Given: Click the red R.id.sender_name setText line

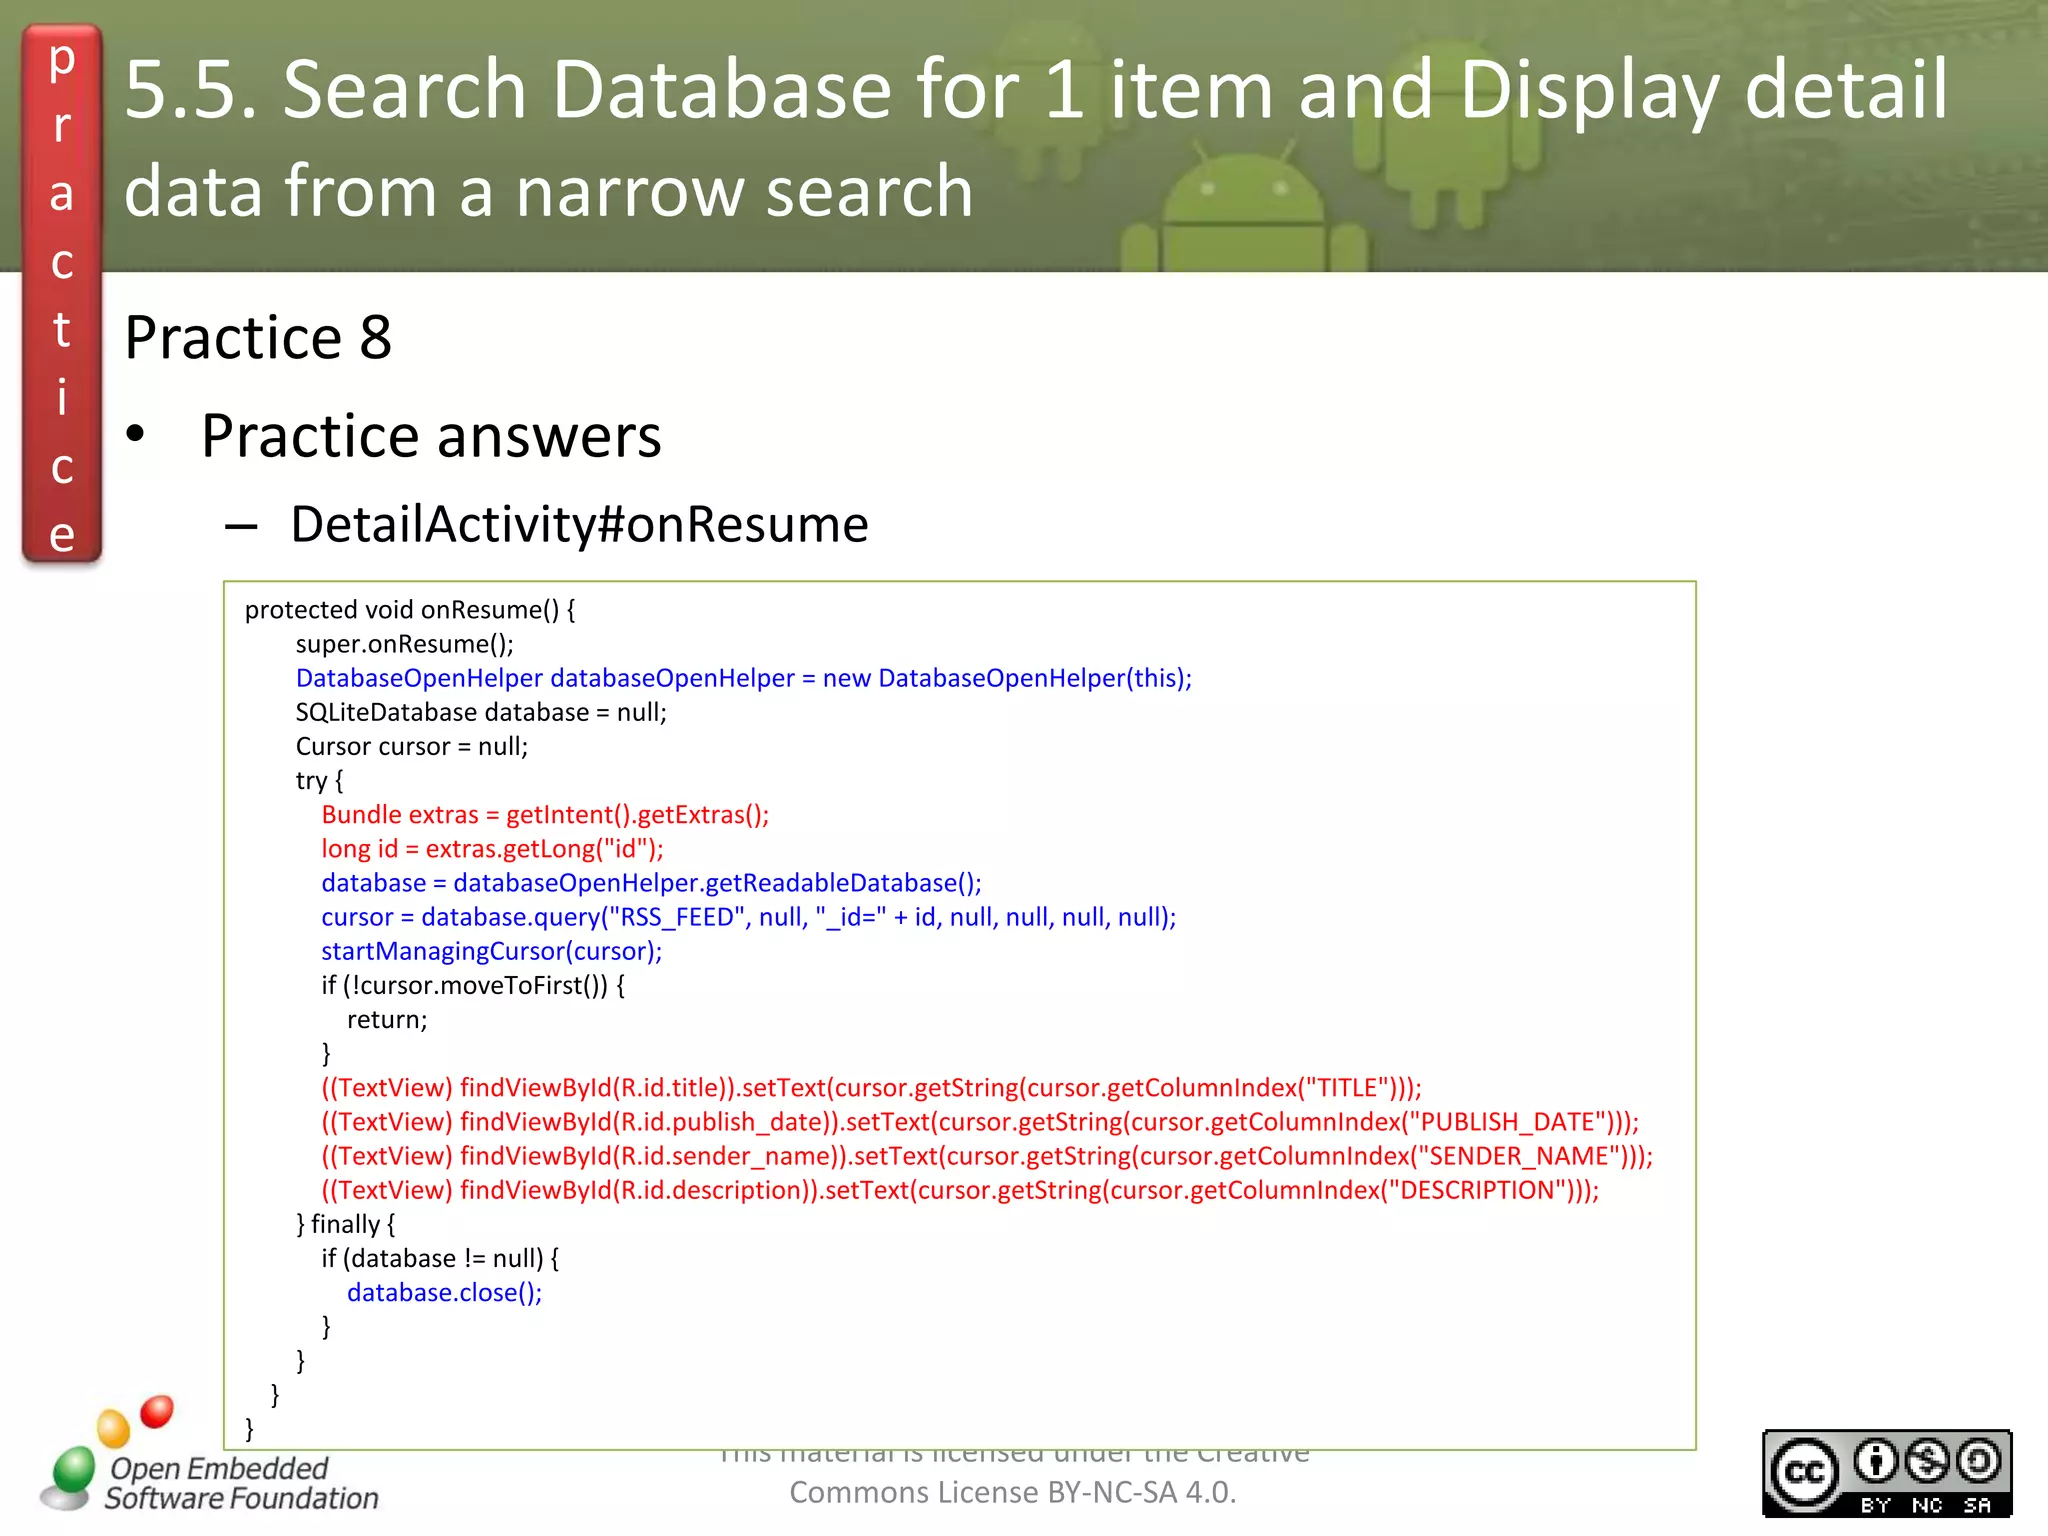Looking at the screenshot, I should pos(987,1156).
